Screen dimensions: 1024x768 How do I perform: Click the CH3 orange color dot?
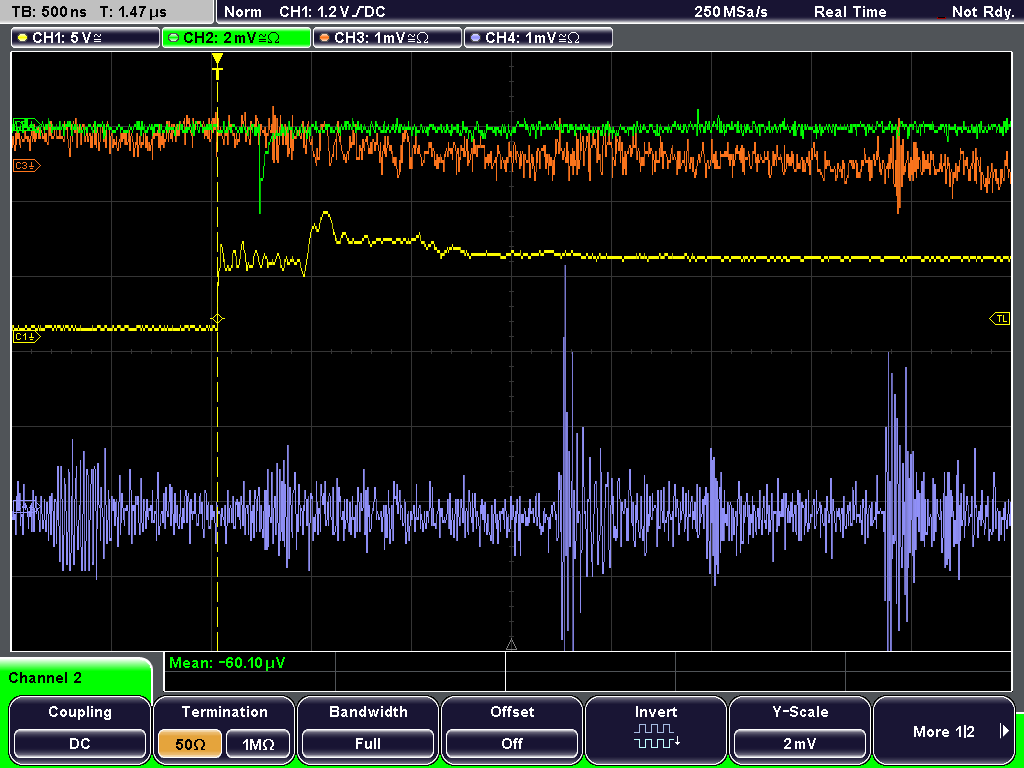point(325,38)
